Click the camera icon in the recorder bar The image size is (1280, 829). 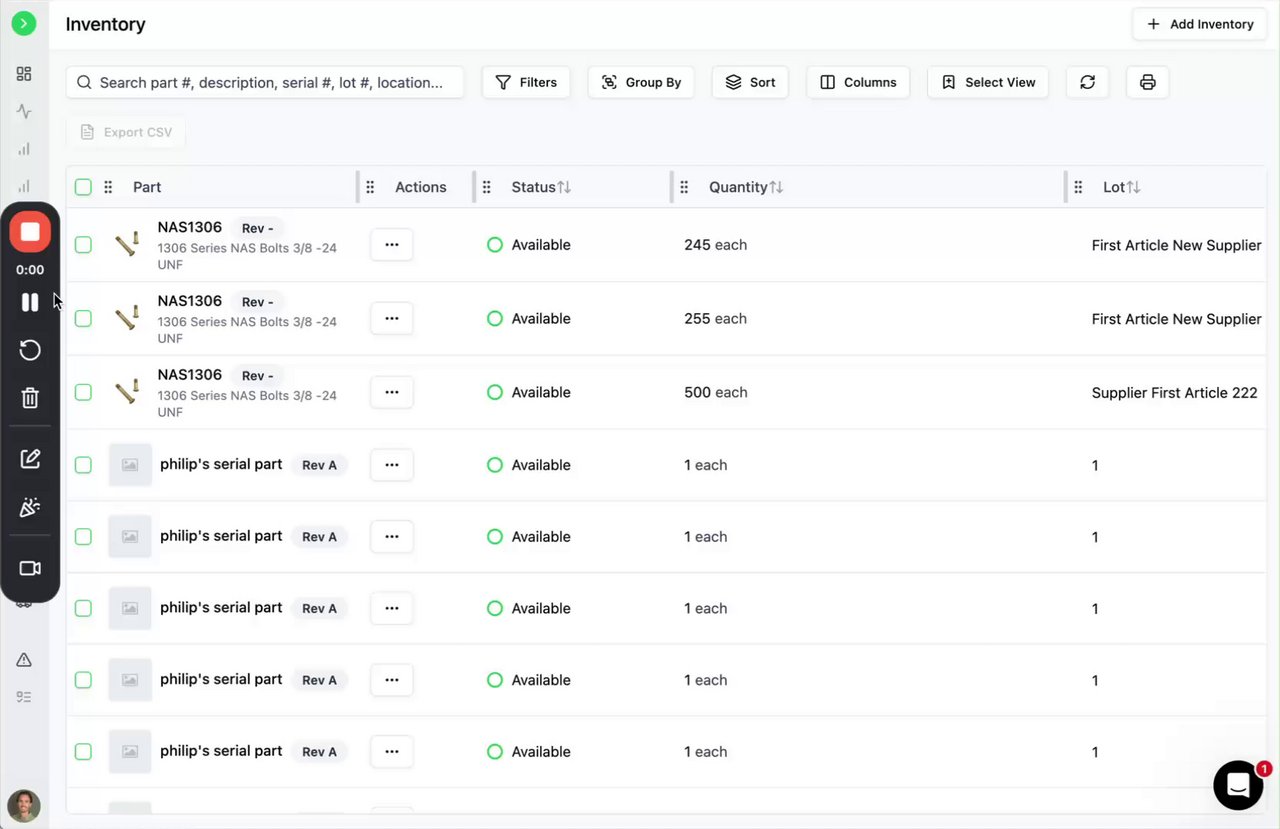pyautogui.click(x=30, y=568)
